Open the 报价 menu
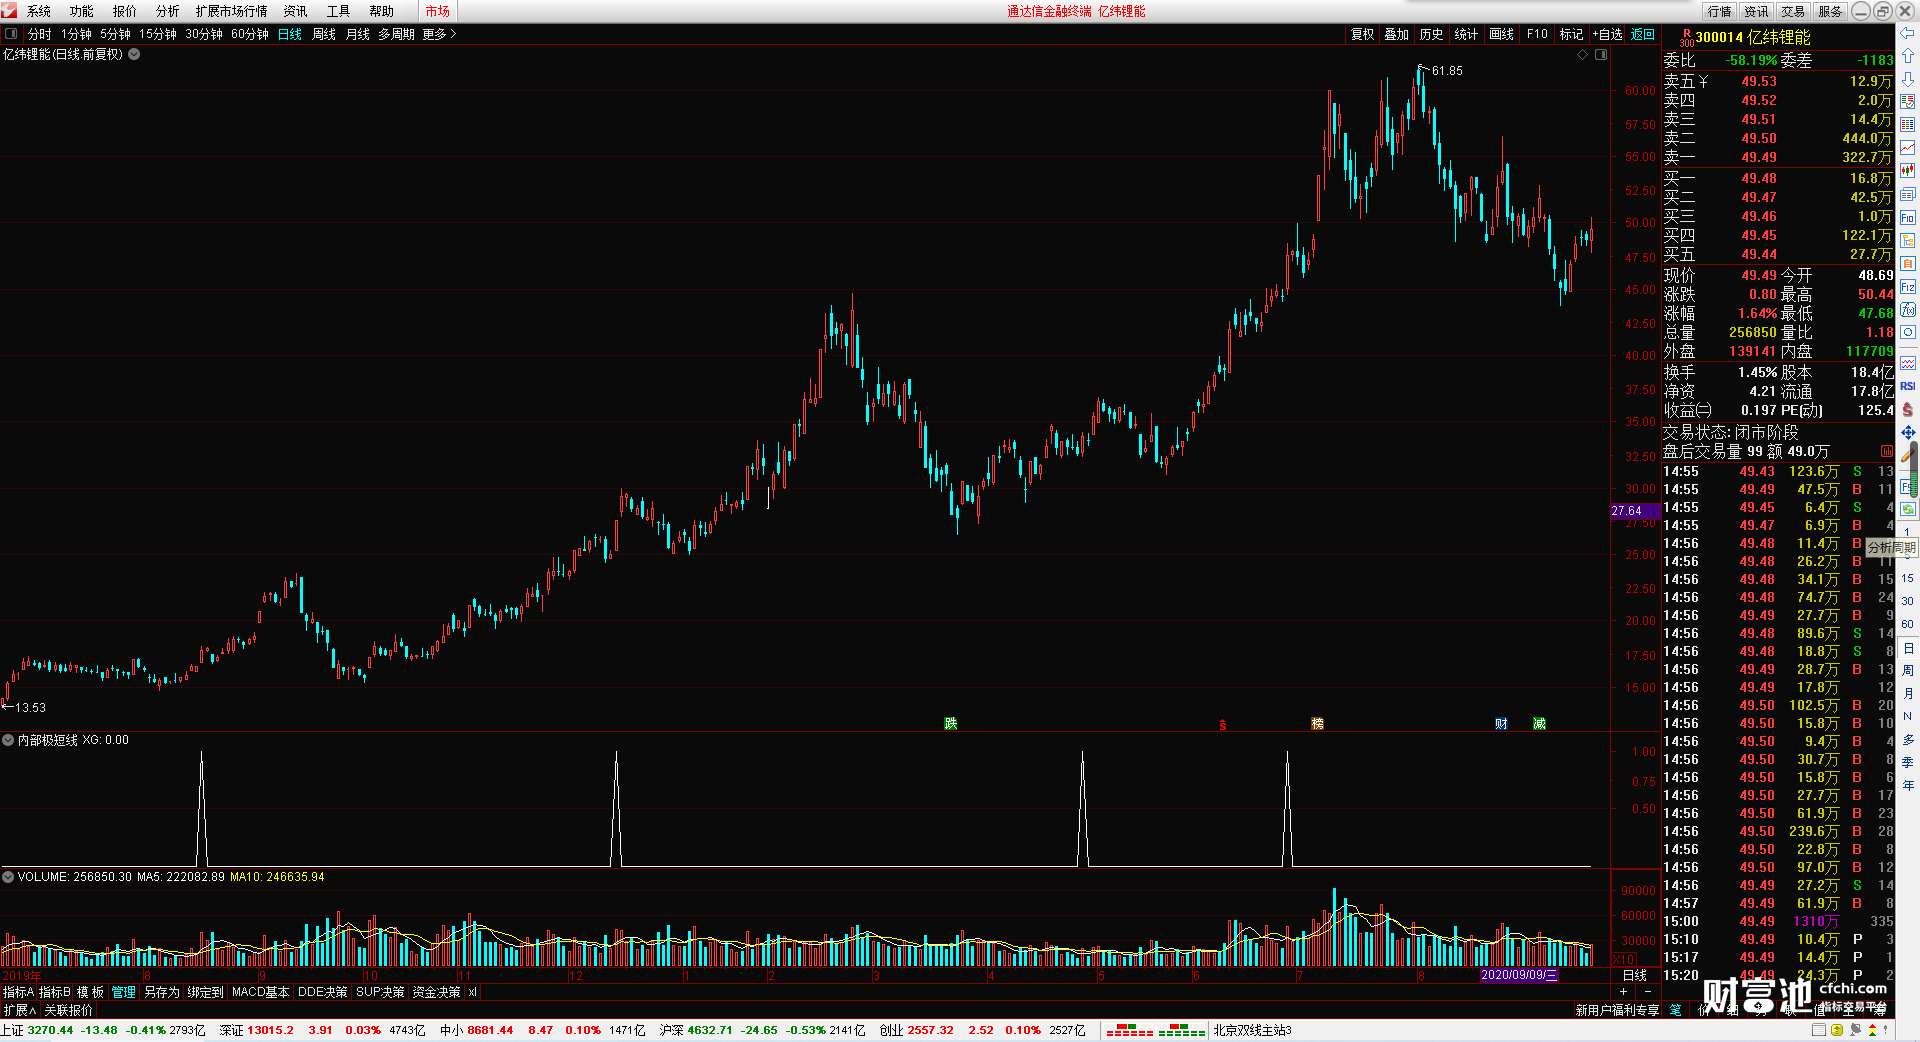The image size is (1920, 1042). [125, 11]
